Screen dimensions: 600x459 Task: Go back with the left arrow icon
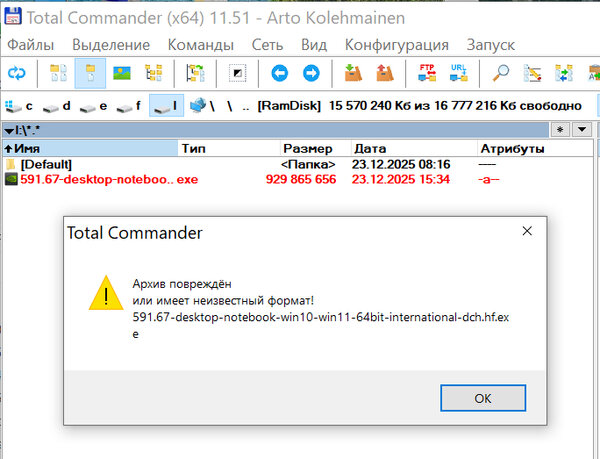click(x=280, y=73)
